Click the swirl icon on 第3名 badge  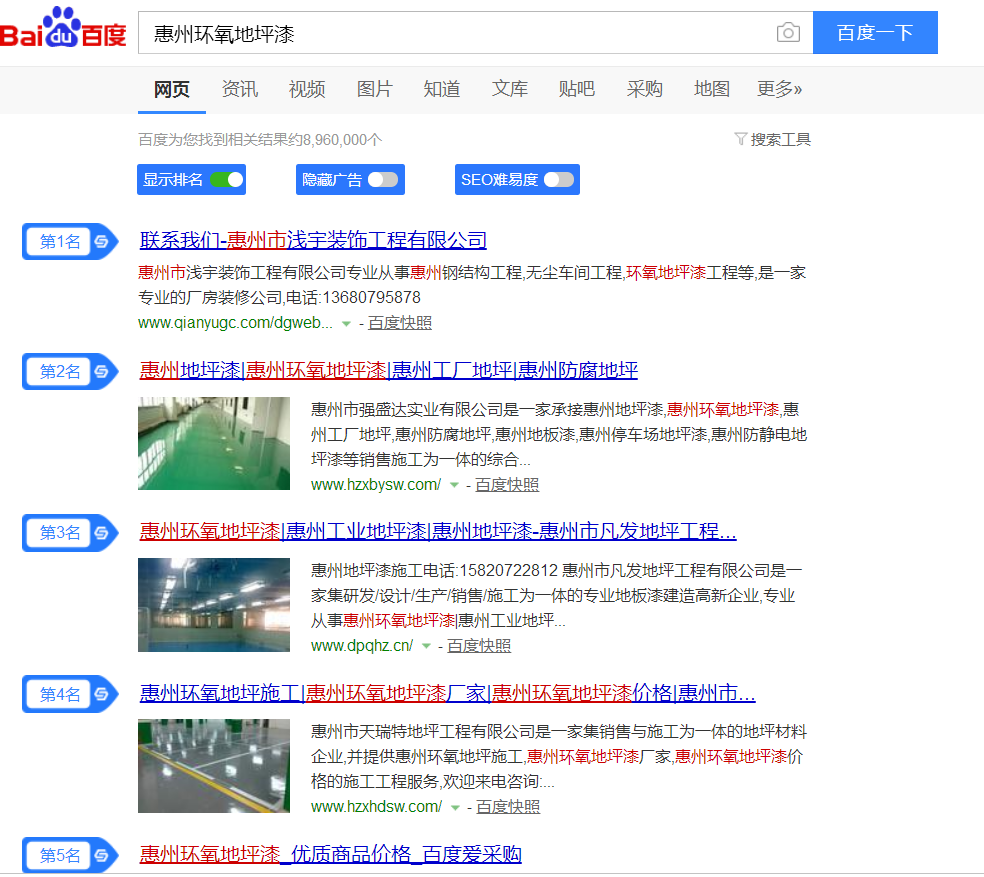102,533
